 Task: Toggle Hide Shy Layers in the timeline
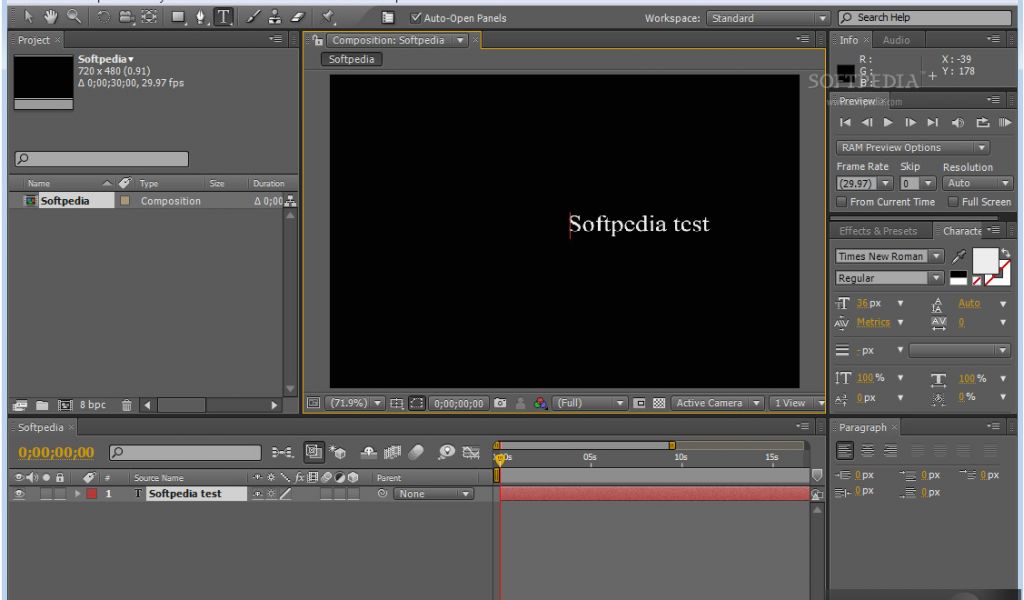click(369, 452)
